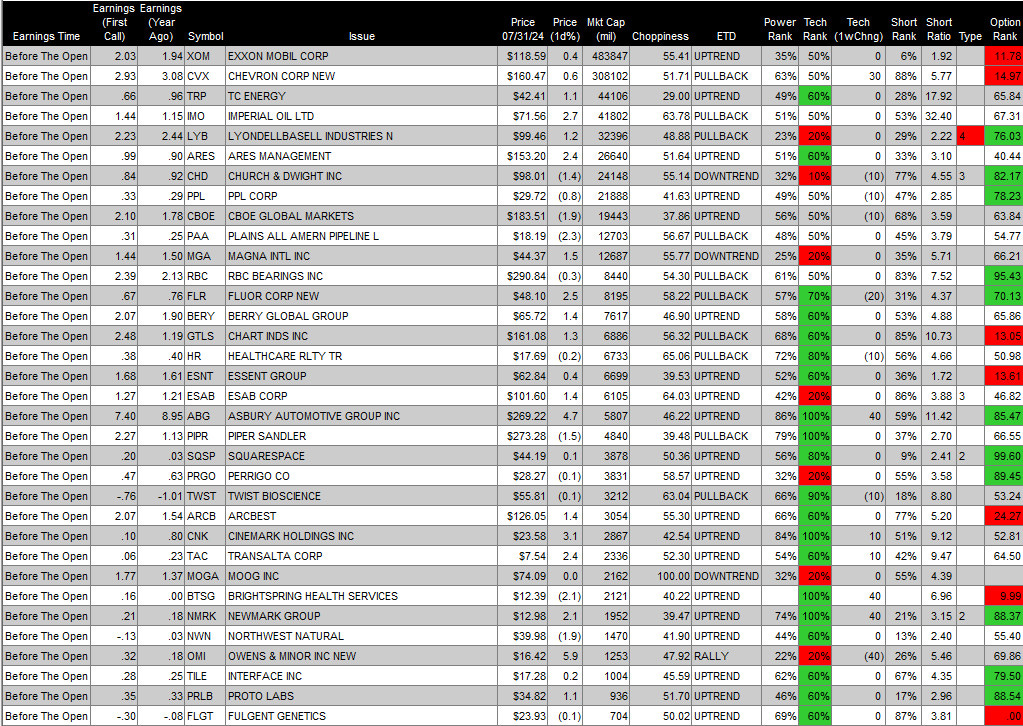
Task: Select the $183.51 price for CBOE
Action: coord(523,217)
